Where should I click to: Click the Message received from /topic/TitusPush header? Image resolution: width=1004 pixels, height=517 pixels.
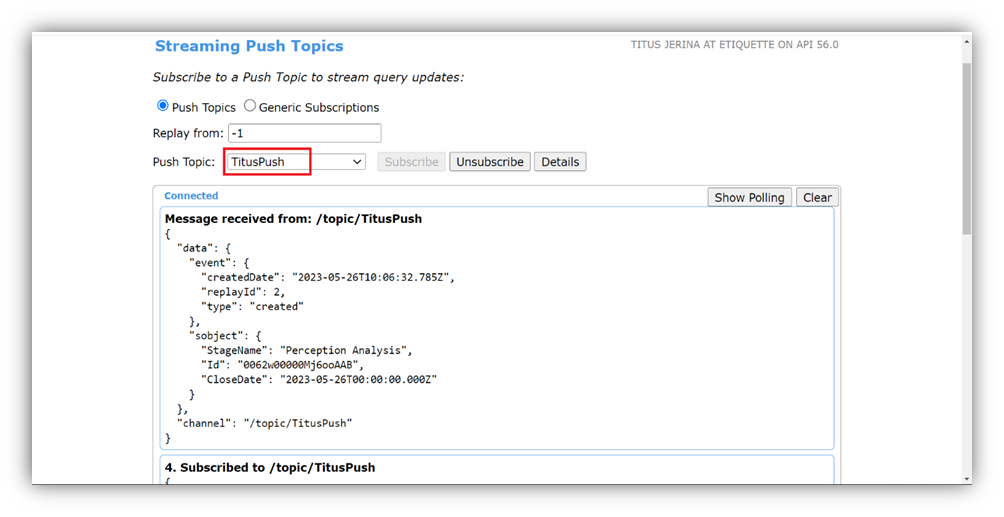click(293, 218)
